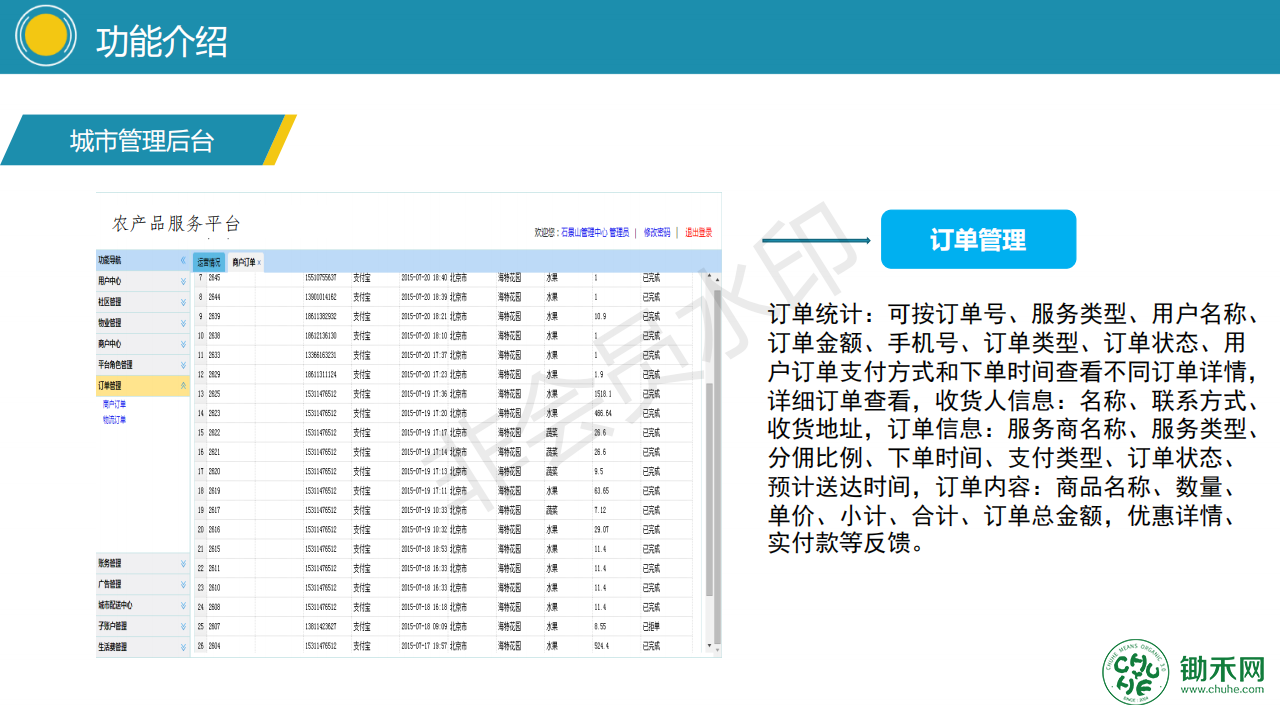Screen dimensions: 1280x720
Task: Click the 锄禾网 logo
Action: pyautogui.click(x=1183, y=671)
